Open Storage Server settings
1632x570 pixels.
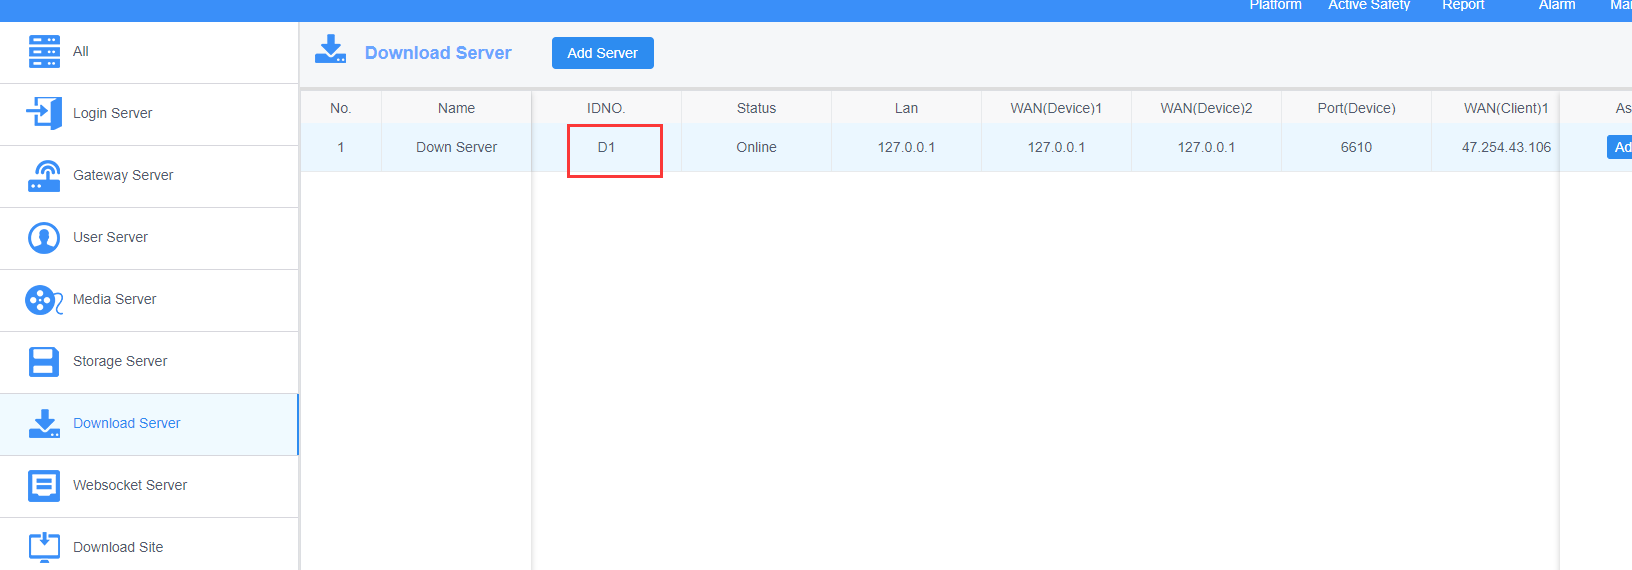click(x=149, y=362)
